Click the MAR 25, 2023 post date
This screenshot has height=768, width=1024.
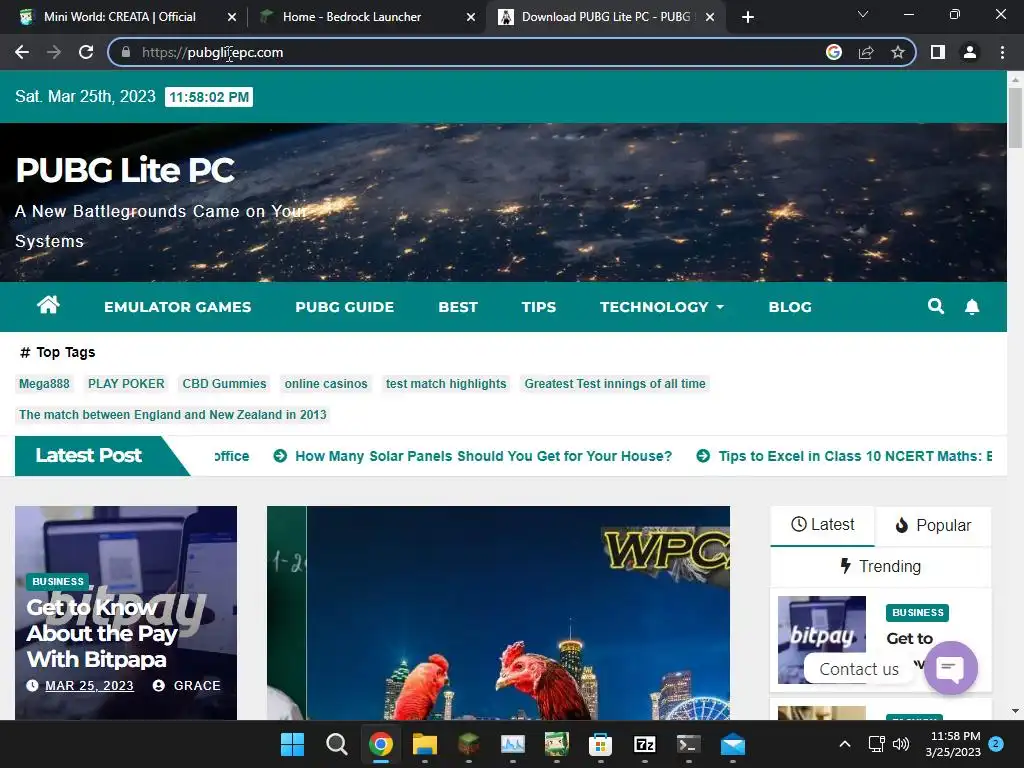click(89, 686)
